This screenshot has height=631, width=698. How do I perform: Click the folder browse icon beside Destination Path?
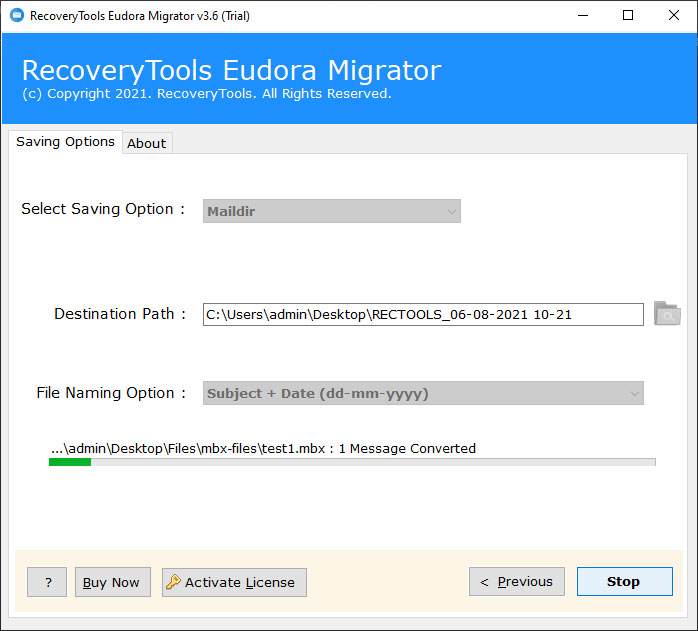[666, 314]
